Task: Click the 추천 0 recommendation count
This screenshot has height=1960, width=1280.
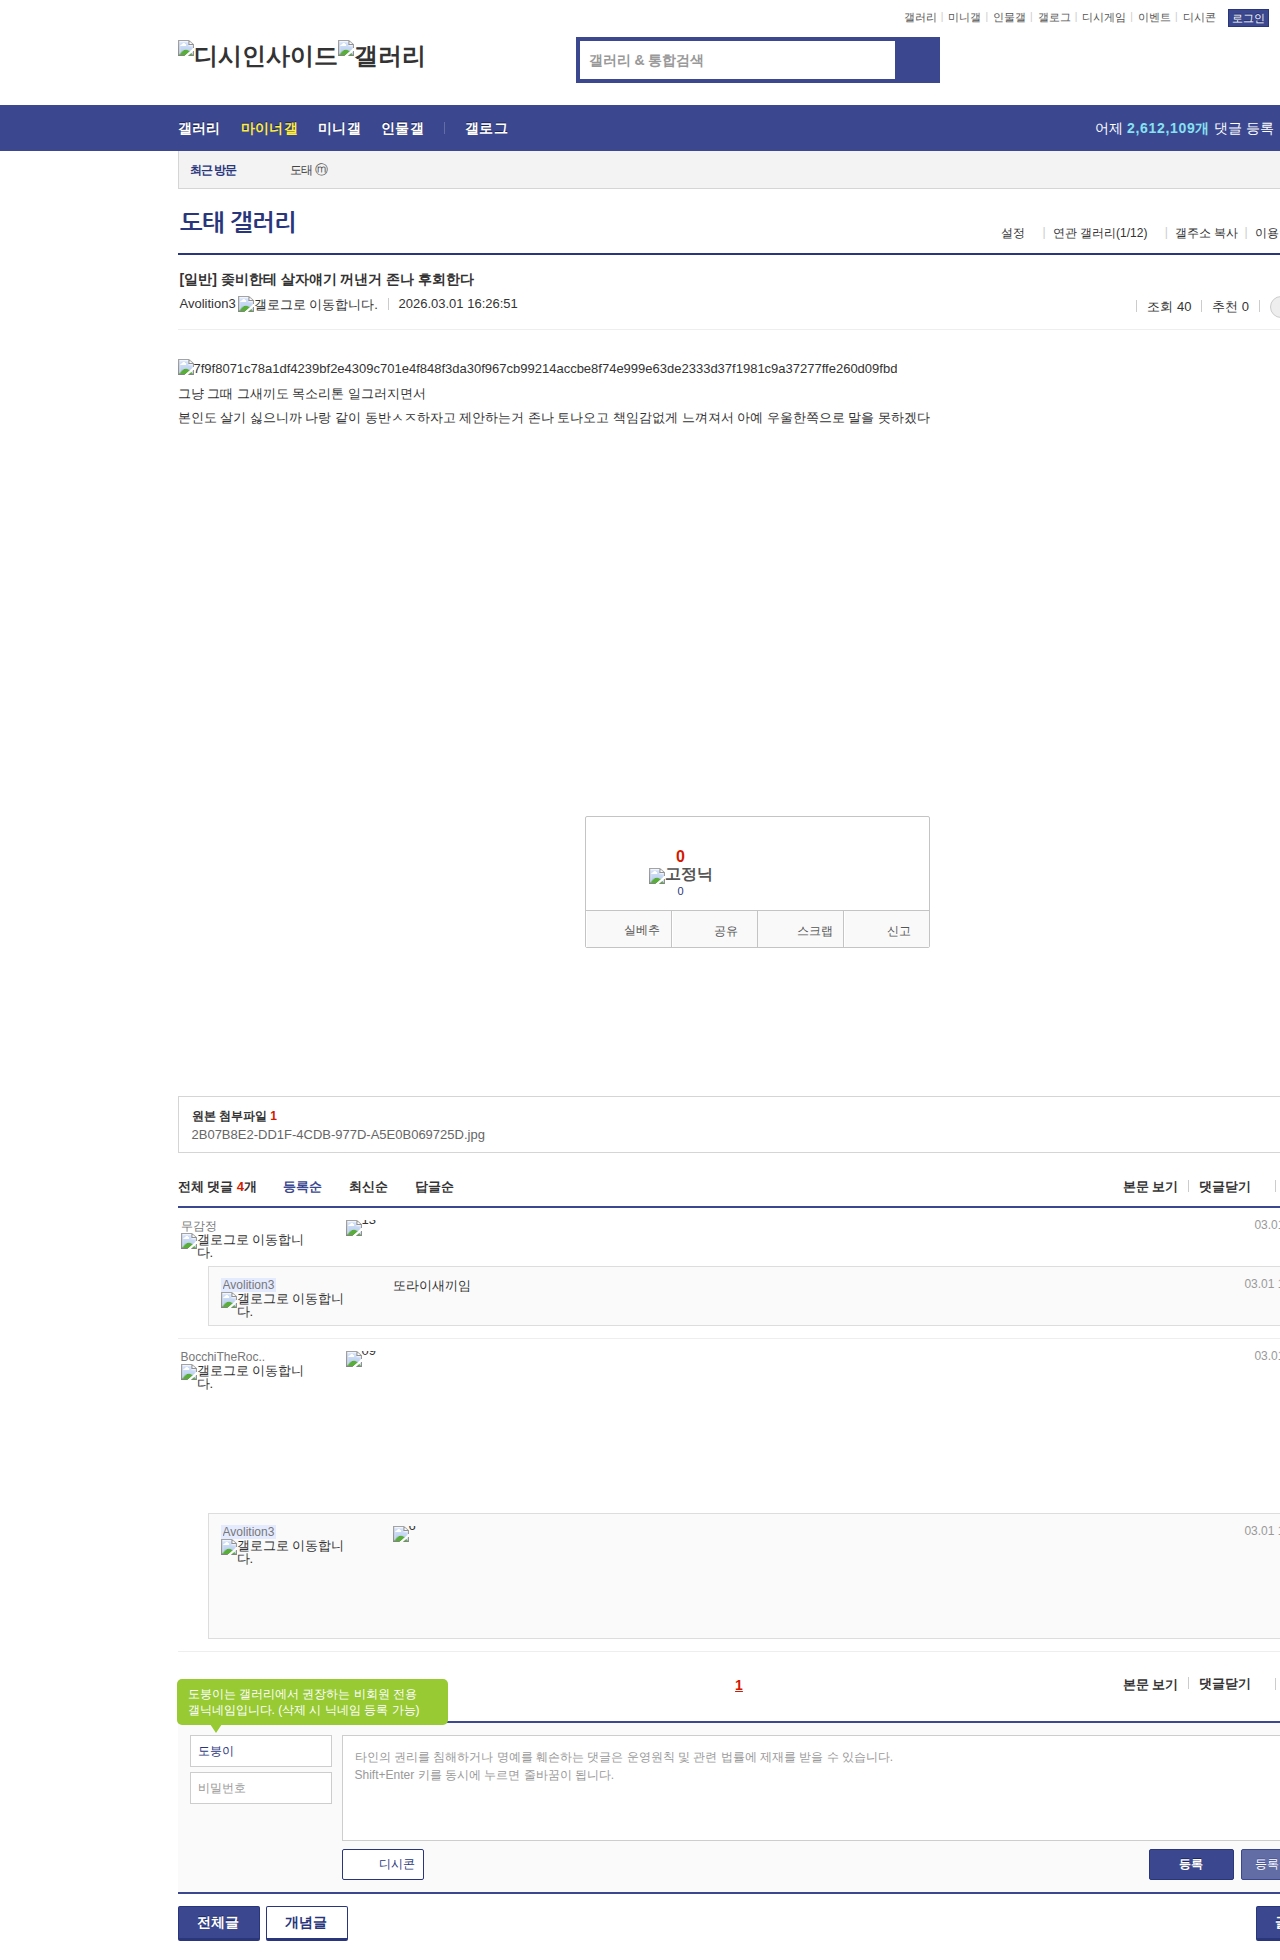Action: click(x=1230, y=307)
